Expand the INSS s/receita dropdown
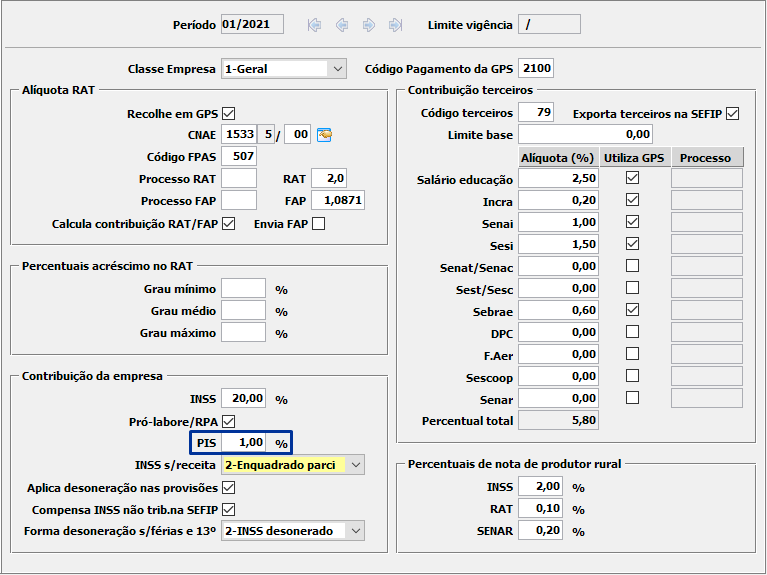Viewport: 767px width, 575px height. pos(355,465)
